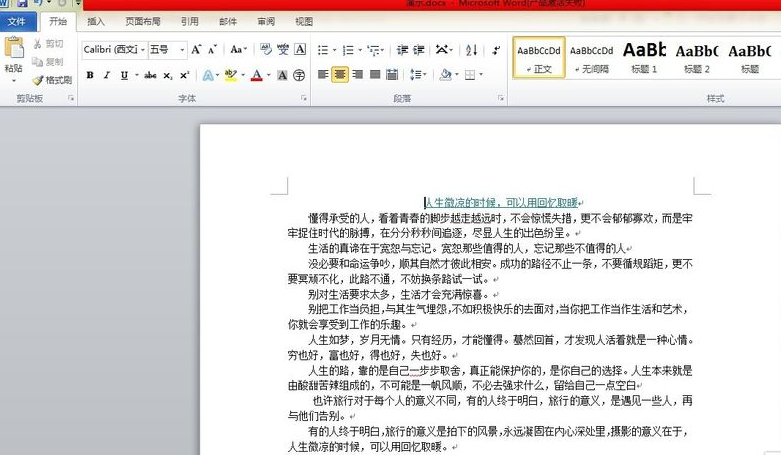Sort the selected paragraphs
This screenshot has width=781, height=455.
tap(471, 50)
